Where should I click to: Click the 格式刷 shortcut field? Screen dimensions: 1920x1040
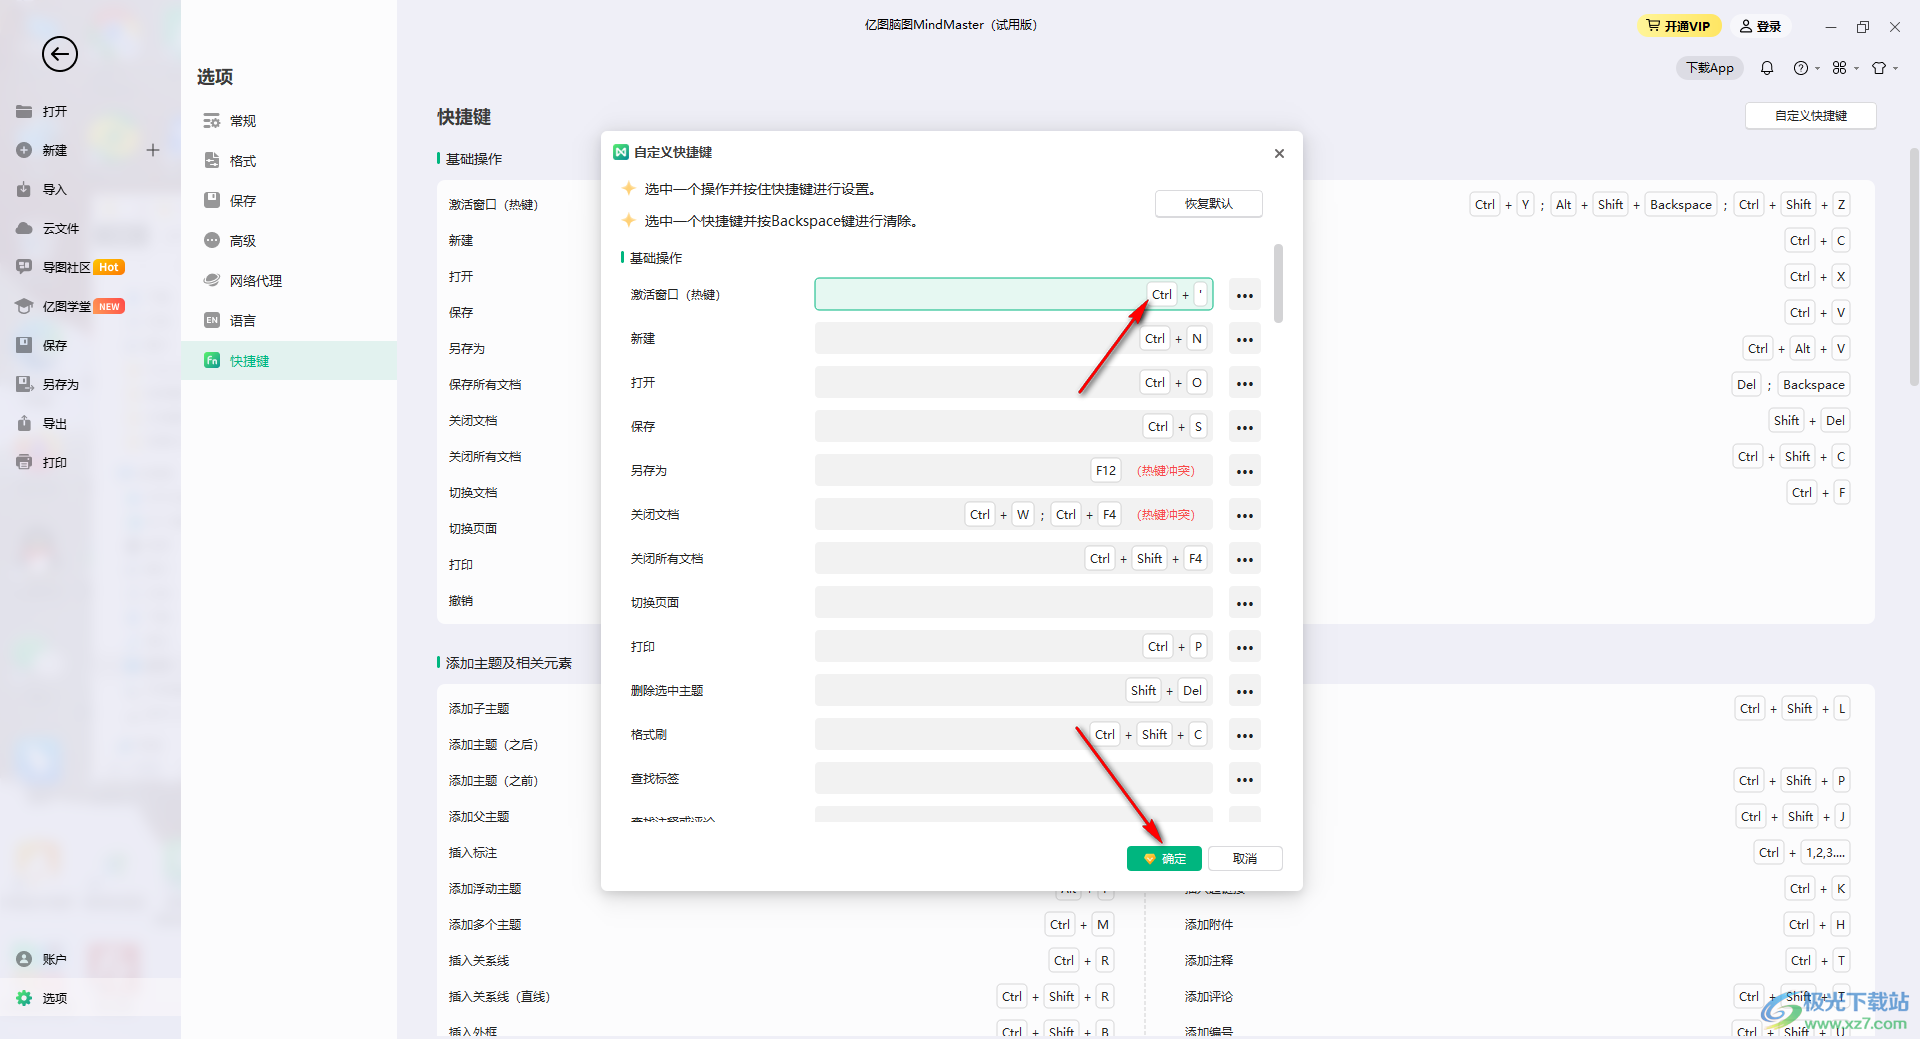pos(1014,734)
